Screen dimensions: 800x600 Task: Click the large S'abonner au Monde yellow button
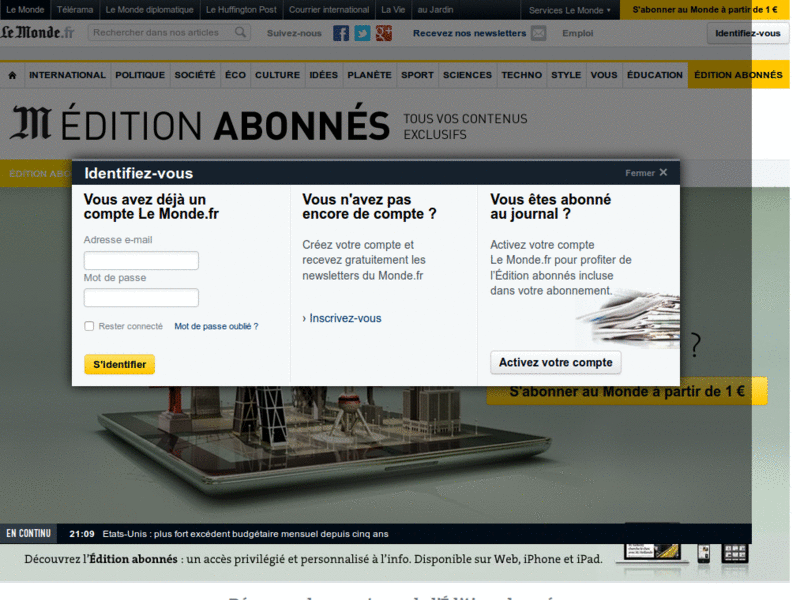pyautogui.click(x=627, y=391)
